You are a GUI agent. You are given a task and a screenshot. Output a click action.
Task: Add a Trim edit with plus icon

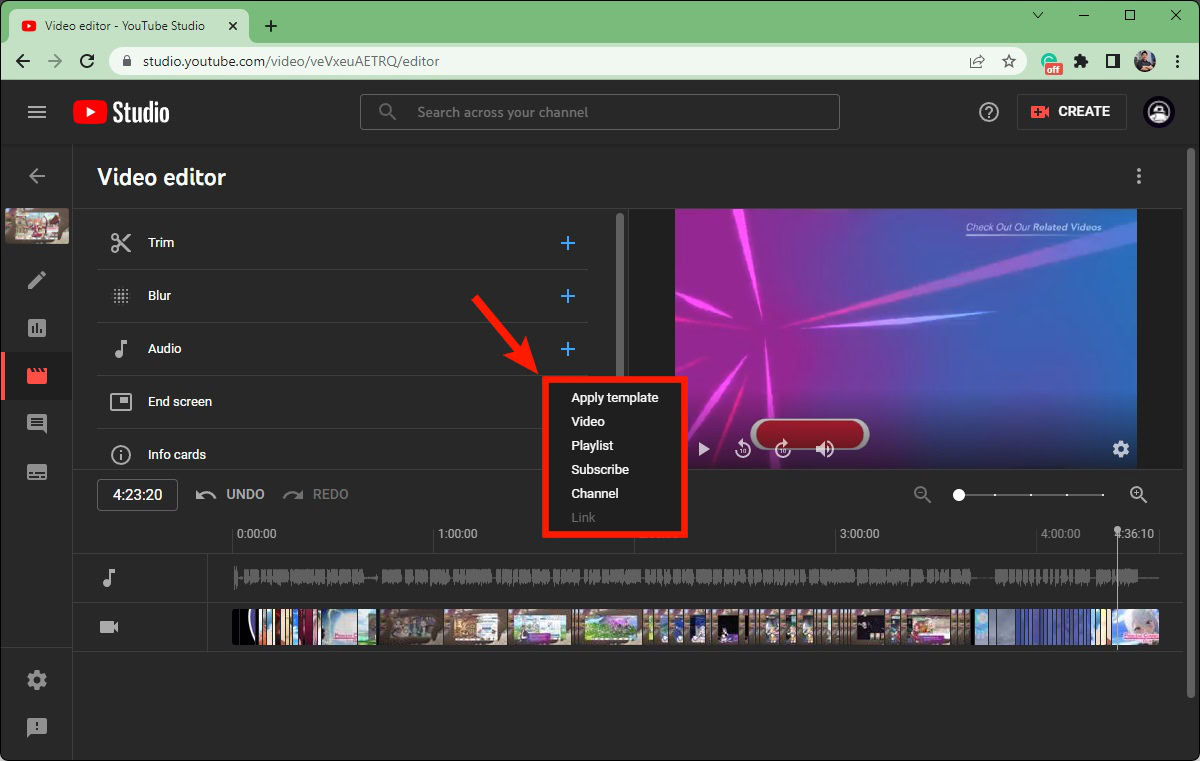point(568,243)
